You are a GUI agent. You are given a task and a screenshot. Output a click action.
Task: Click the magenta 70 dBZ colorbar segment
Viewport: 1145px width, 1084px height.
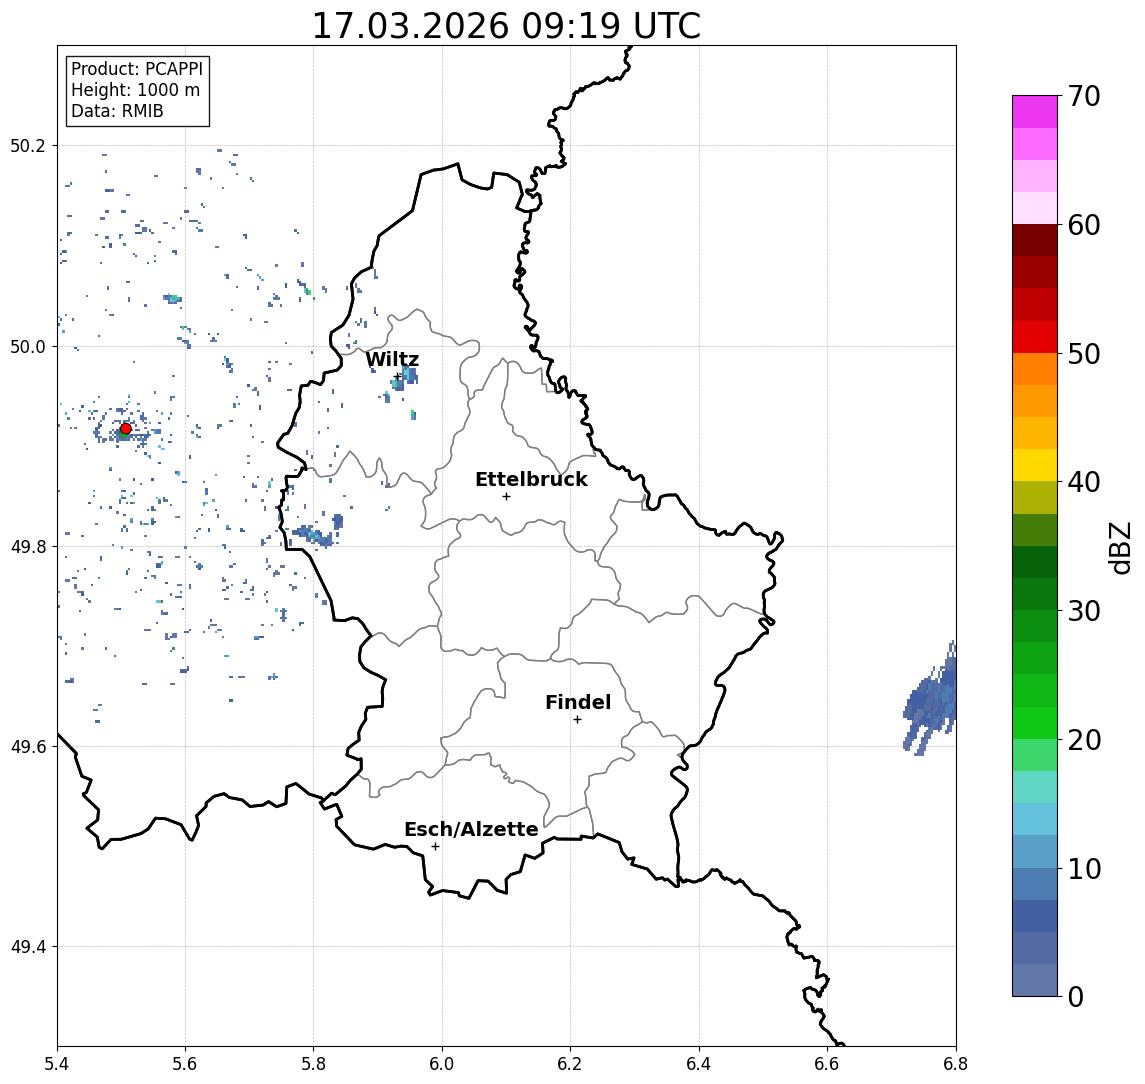(x=1035, y=112)
